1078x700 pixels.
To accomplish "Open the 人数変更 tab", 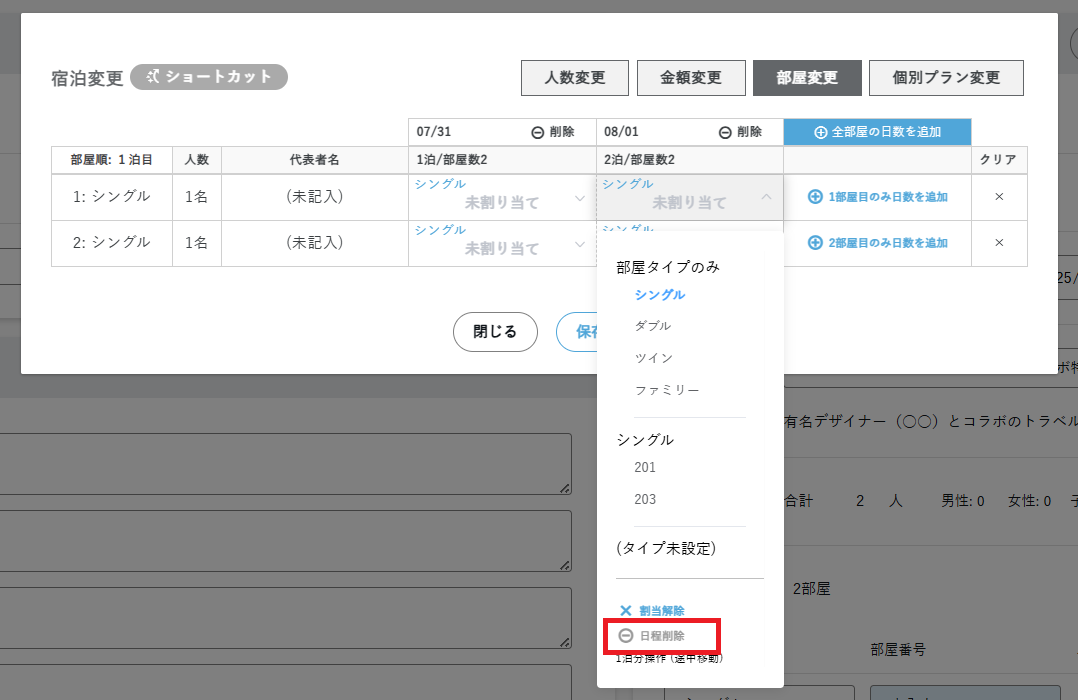I will pos(574,78).
